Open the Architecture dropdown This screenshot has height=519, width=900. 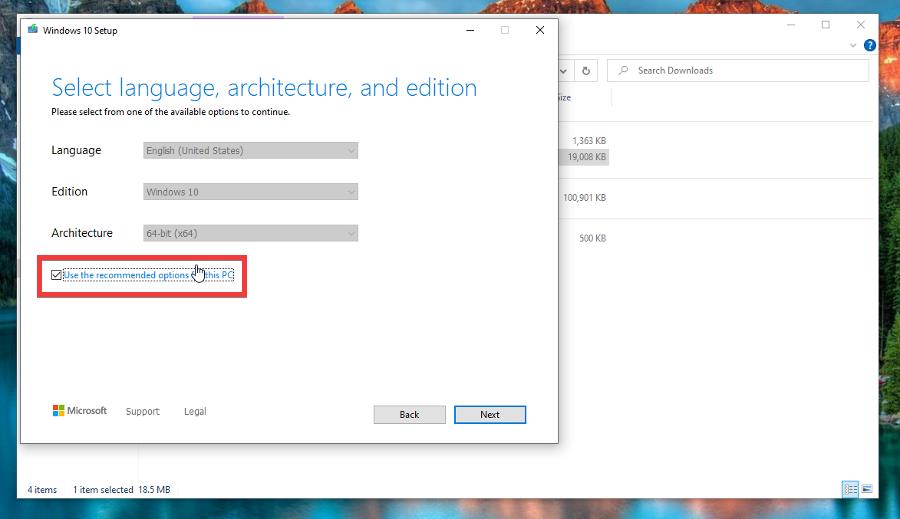(x=250, y=233)
